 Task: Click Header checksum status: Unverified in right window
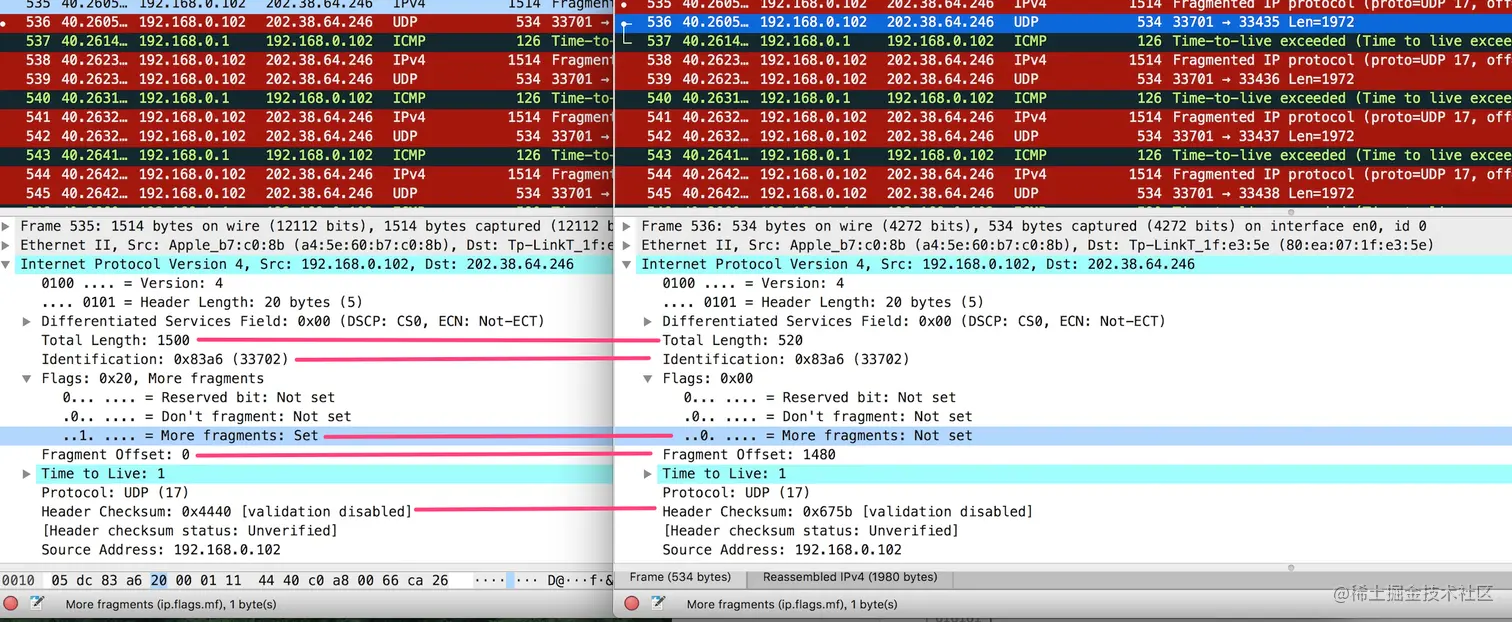810,530
